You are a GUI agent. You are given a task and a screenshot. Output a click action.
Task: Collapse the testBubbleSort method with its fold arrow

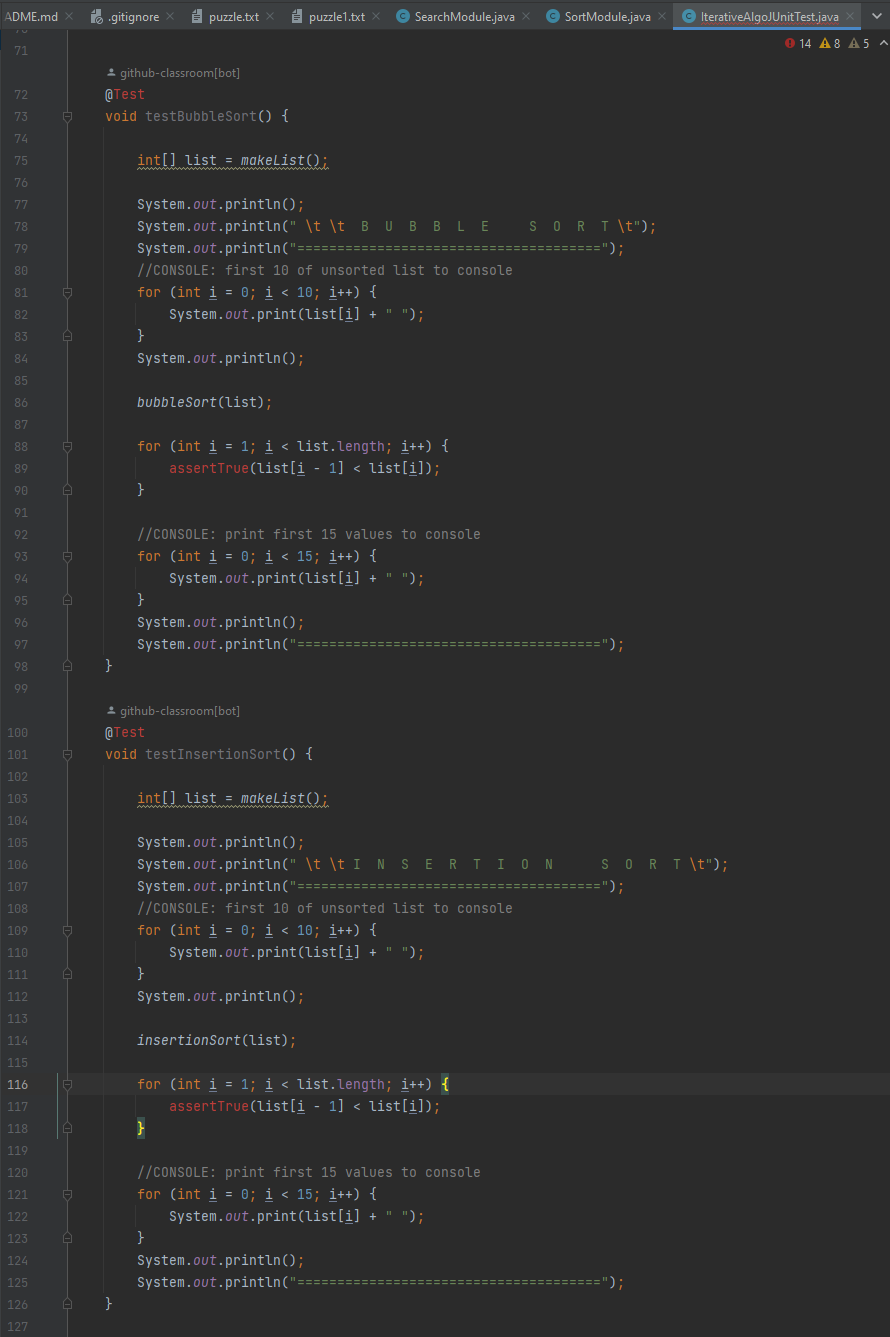65,116
